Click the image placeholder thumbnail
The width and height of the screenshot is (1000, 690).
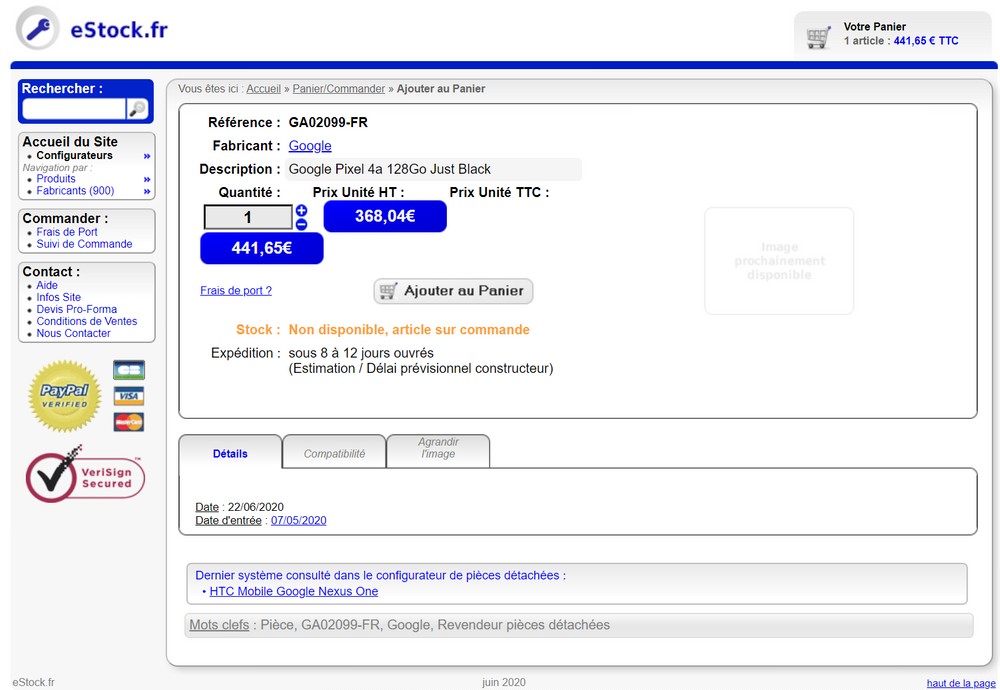point(779,261)
